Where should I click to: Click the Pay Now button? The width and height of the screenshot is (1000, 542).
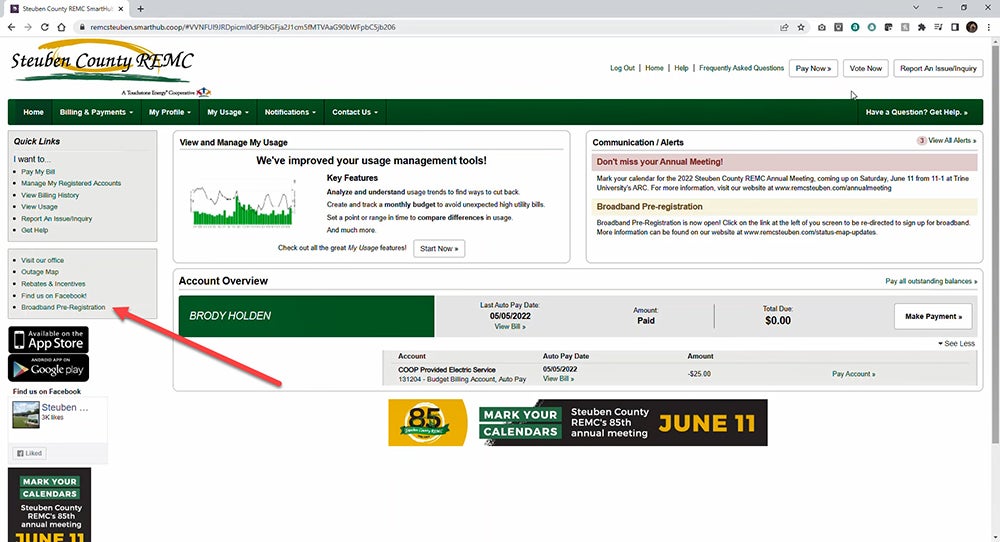(x=813, y=68)
